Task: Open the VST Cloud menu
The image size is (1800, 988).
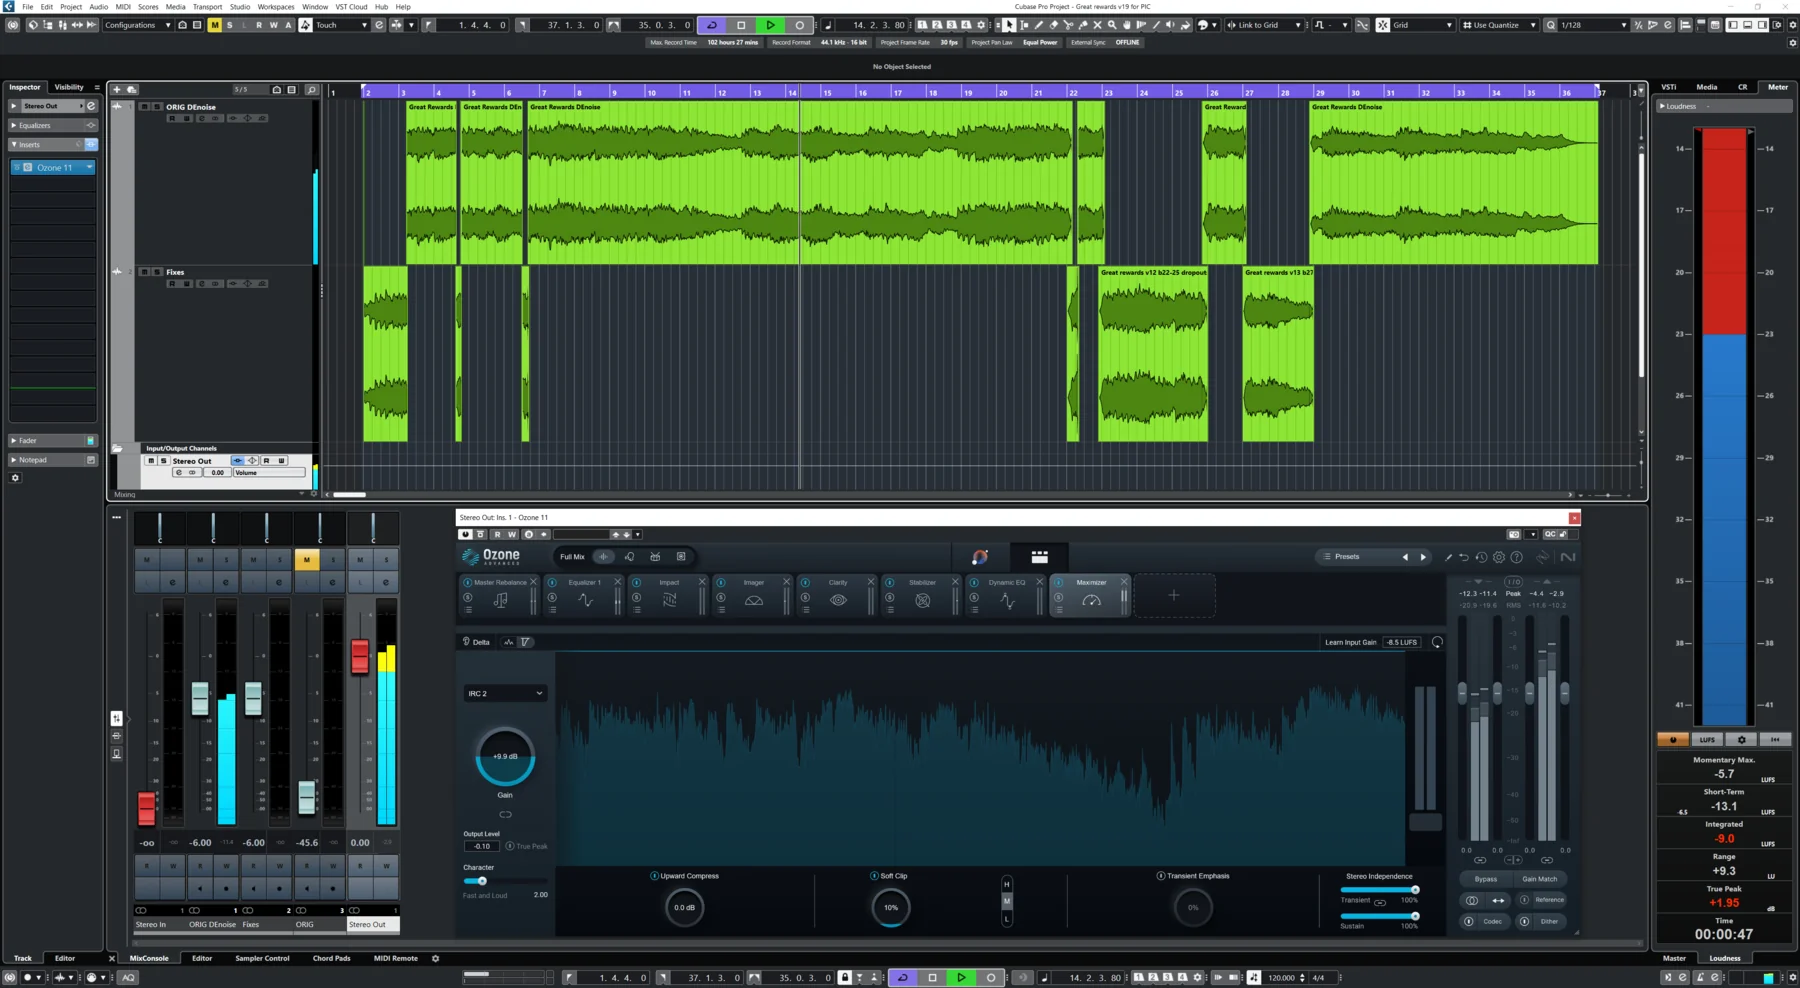Action: tap(351, 6)
